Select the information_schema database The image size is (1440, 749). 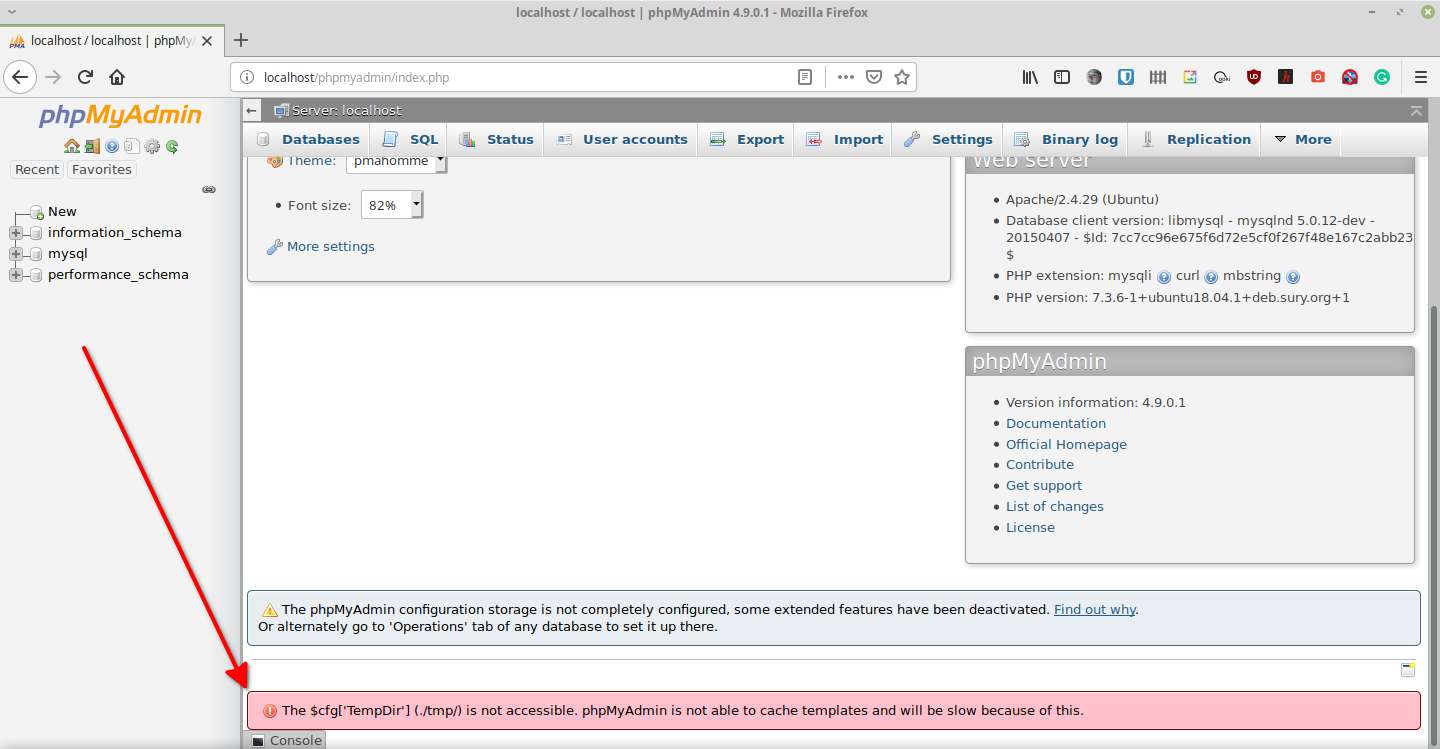pyautogui.click(x=115, y=233)
